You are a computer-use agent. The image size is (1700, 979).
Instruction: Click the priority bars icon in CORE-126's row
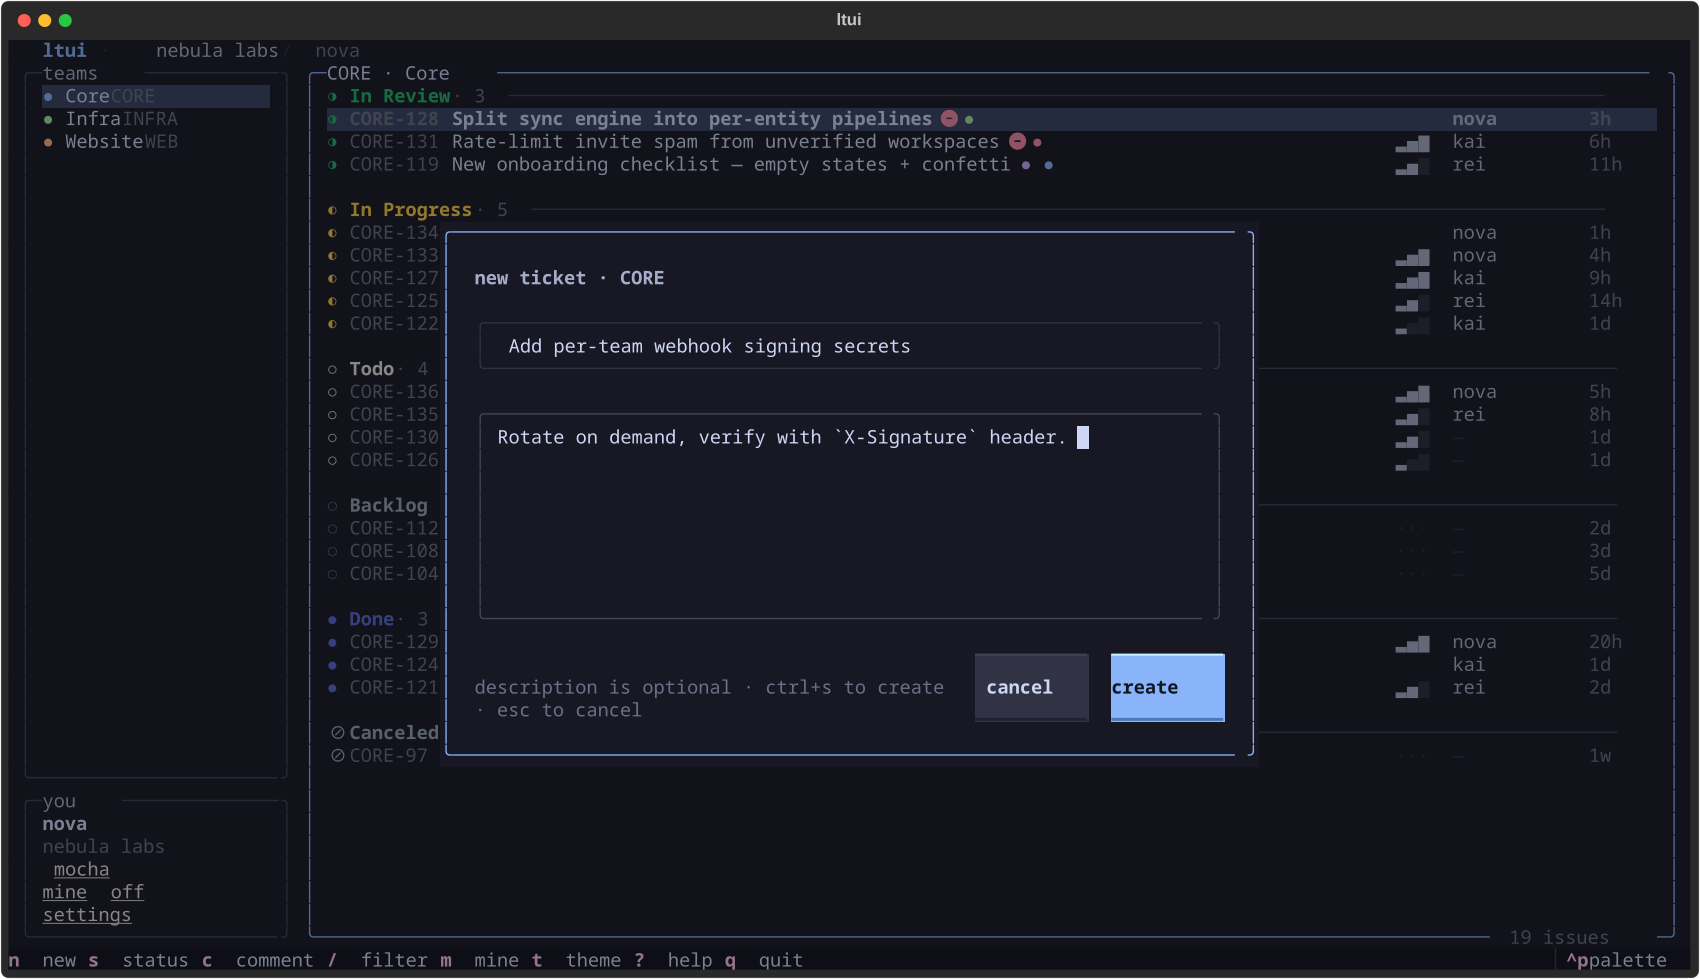click(1412, 462)
